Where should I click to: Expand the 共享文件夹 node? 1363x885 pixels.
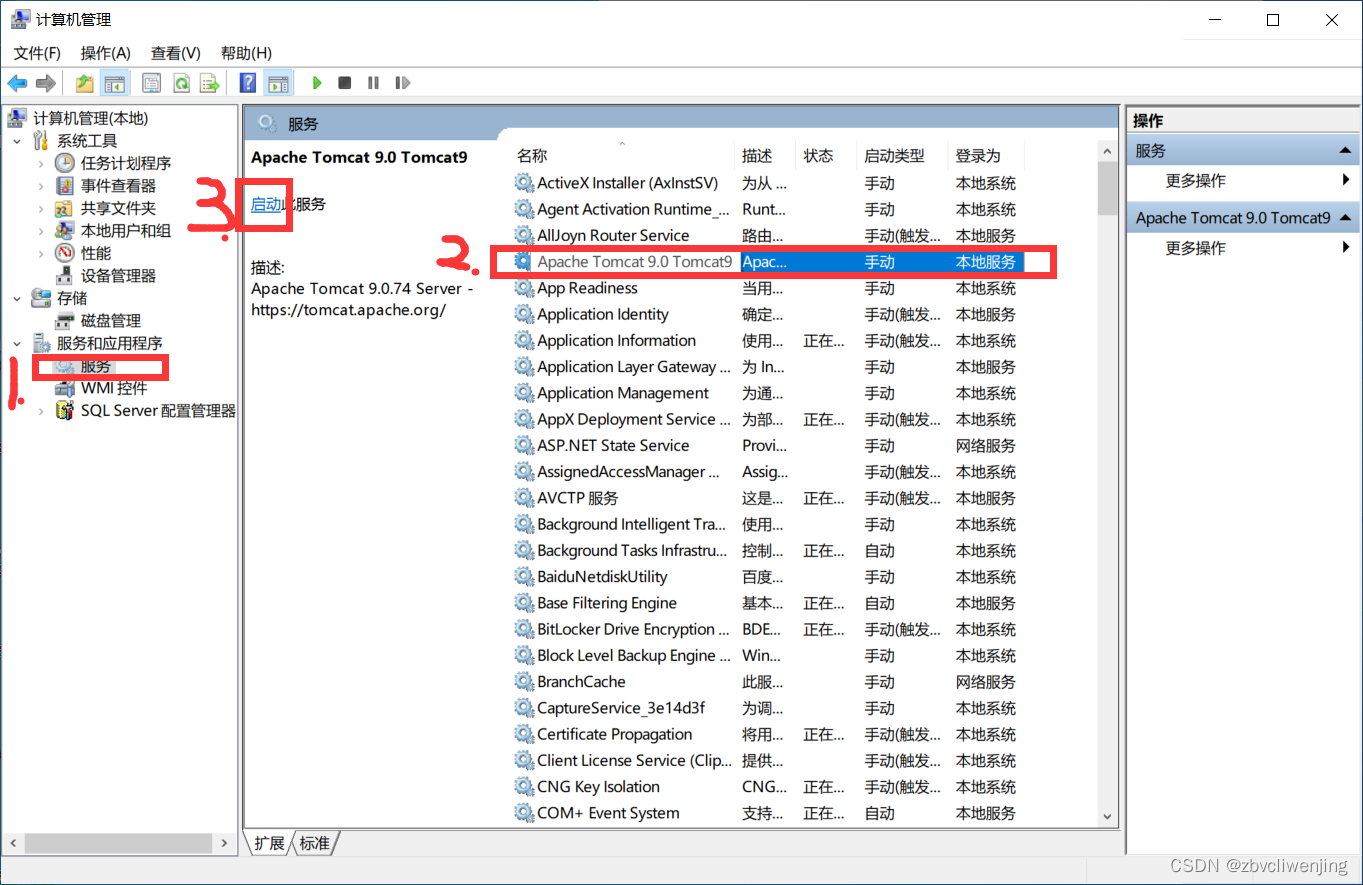[x=41, y=208]
